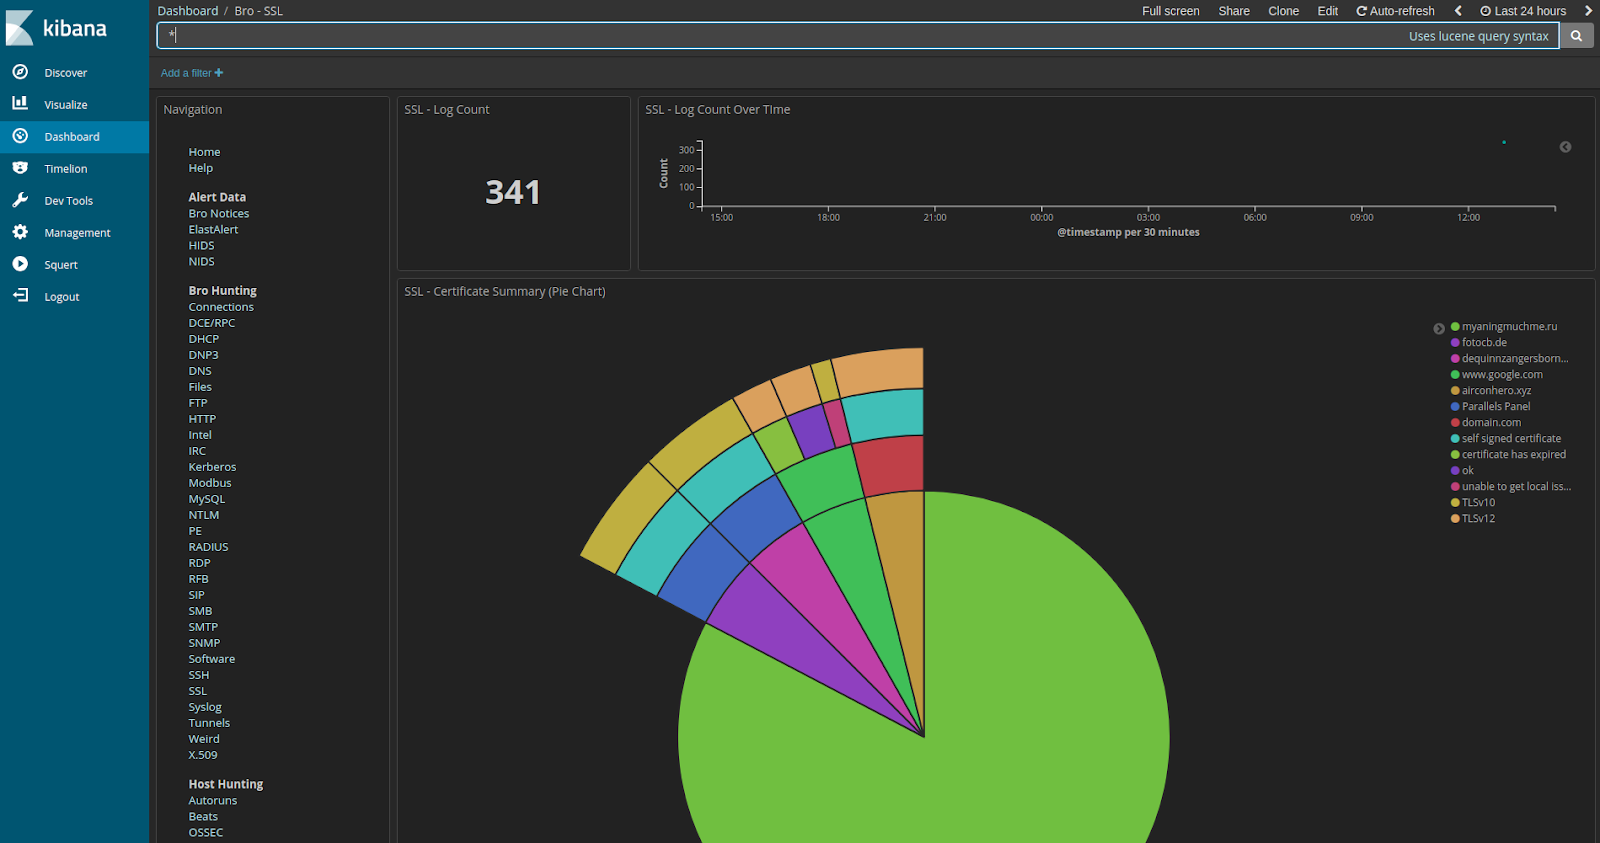This screenshot has height=843, width=1600.
Task: Click the Logout exit icon
Action: point(20,296)
